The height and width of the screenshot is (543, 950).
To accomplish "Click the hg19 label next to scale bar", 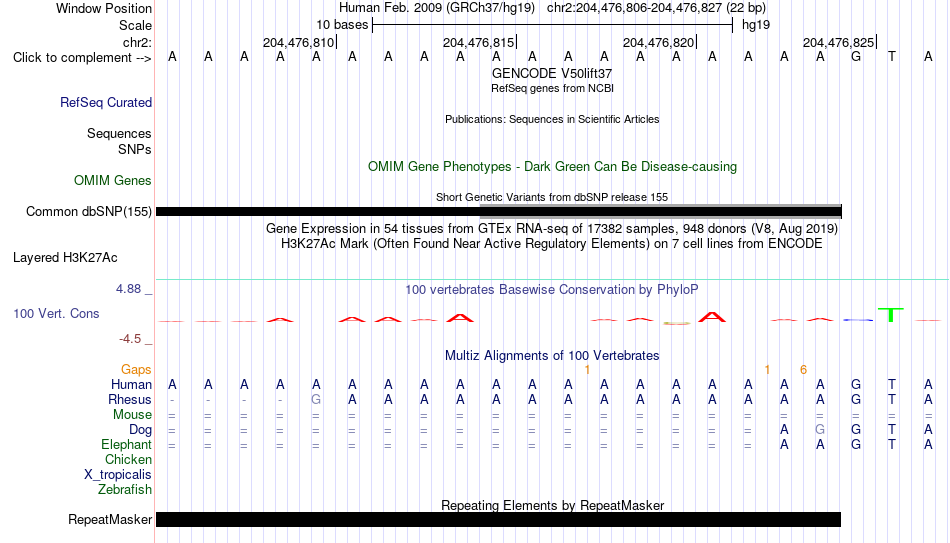I will (x=756, y=25).
